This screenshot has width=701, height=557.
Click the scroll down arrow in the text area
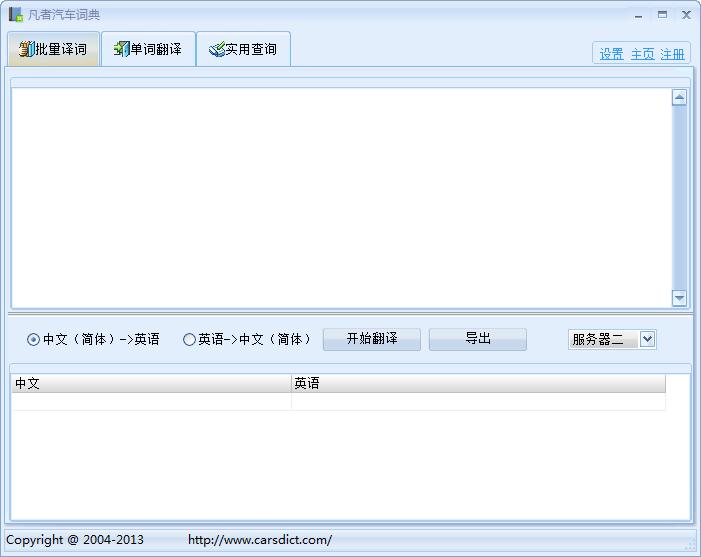[680, 298]
